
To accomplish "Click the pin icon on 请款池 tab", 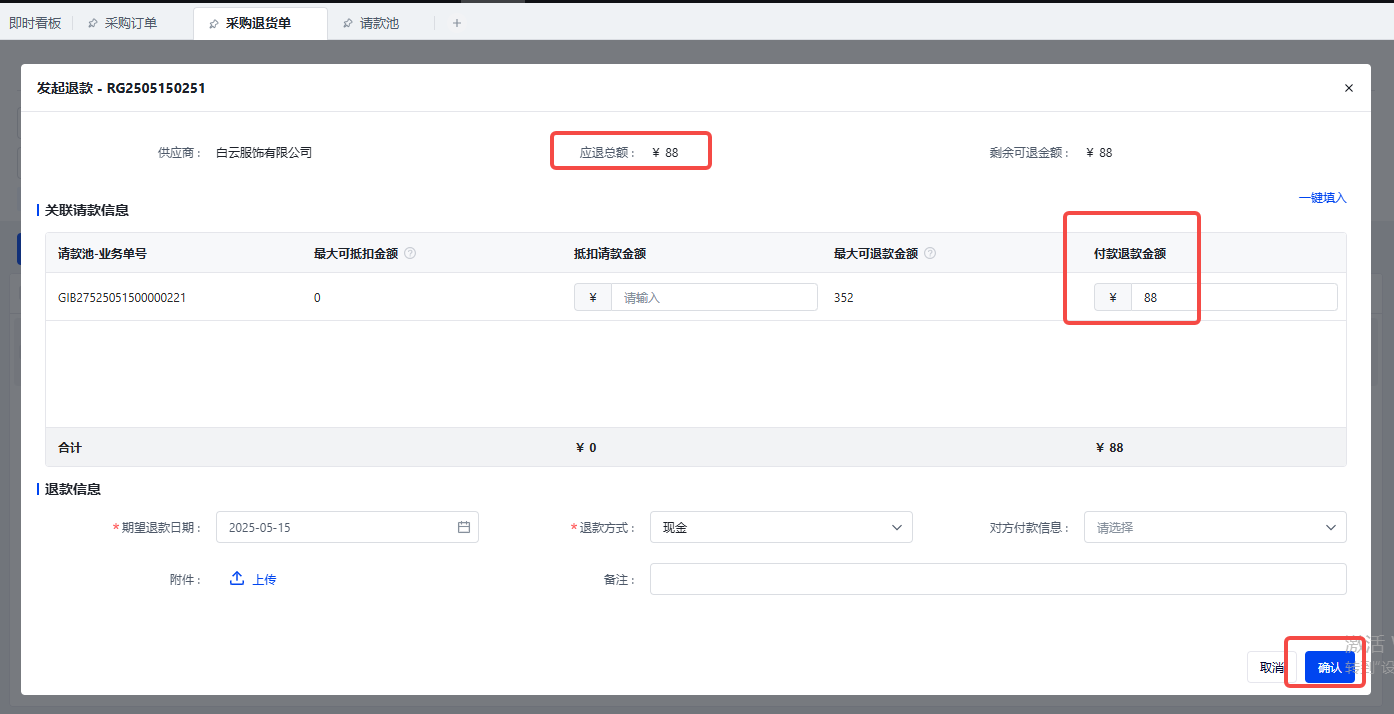I will (347, 23).
